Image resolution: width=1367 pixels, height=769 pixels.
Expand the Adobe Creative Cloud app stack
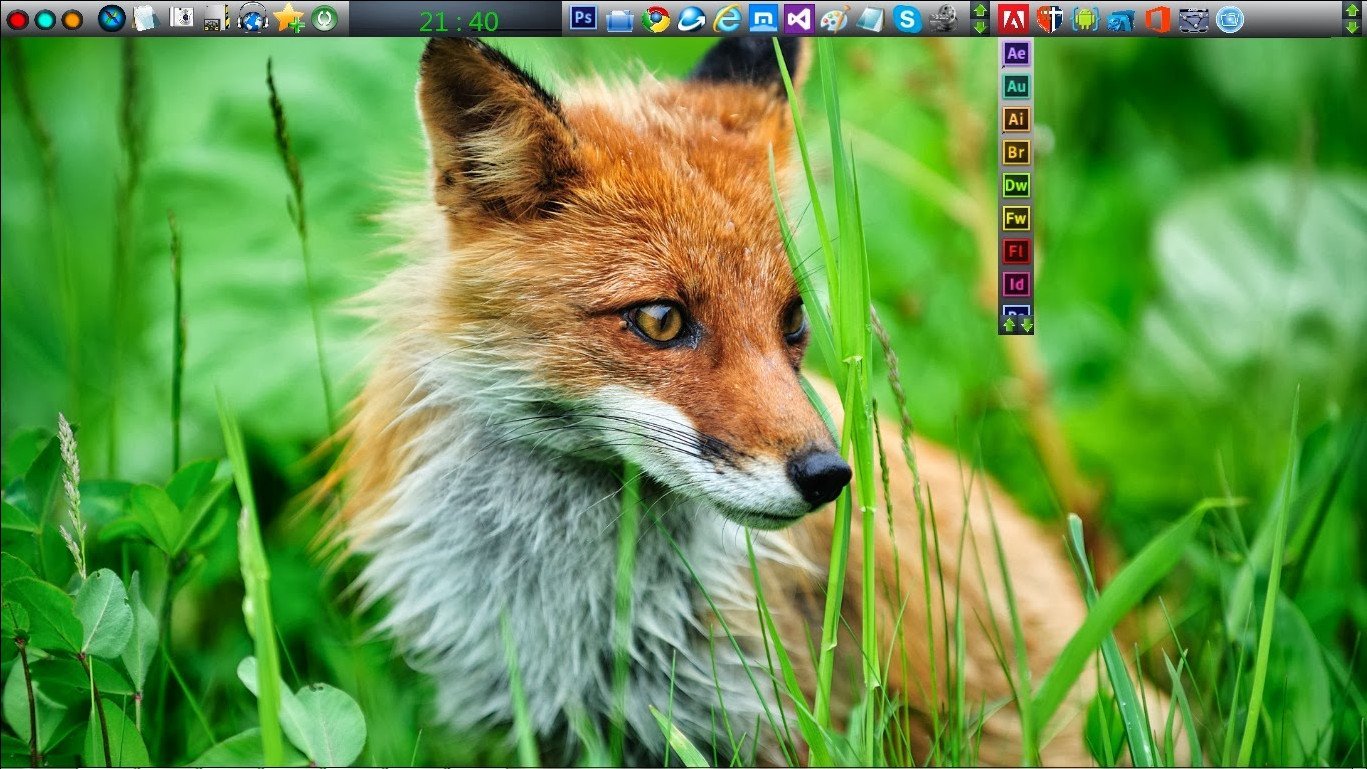[x=1013, y=18]
